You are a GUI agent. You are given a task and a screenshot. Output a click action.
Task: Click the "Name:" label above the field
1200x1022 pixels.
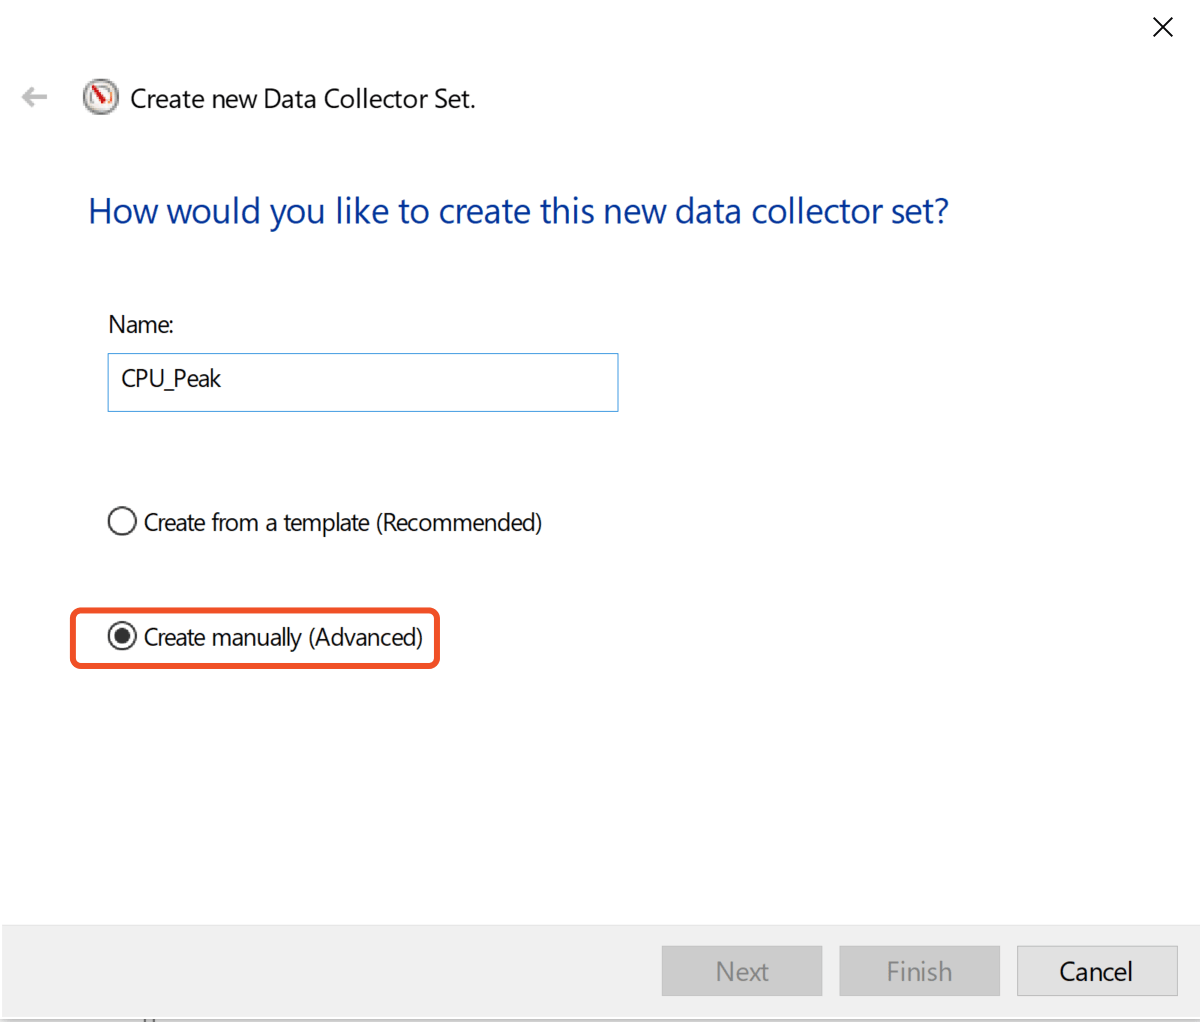(x=141, y=325)
